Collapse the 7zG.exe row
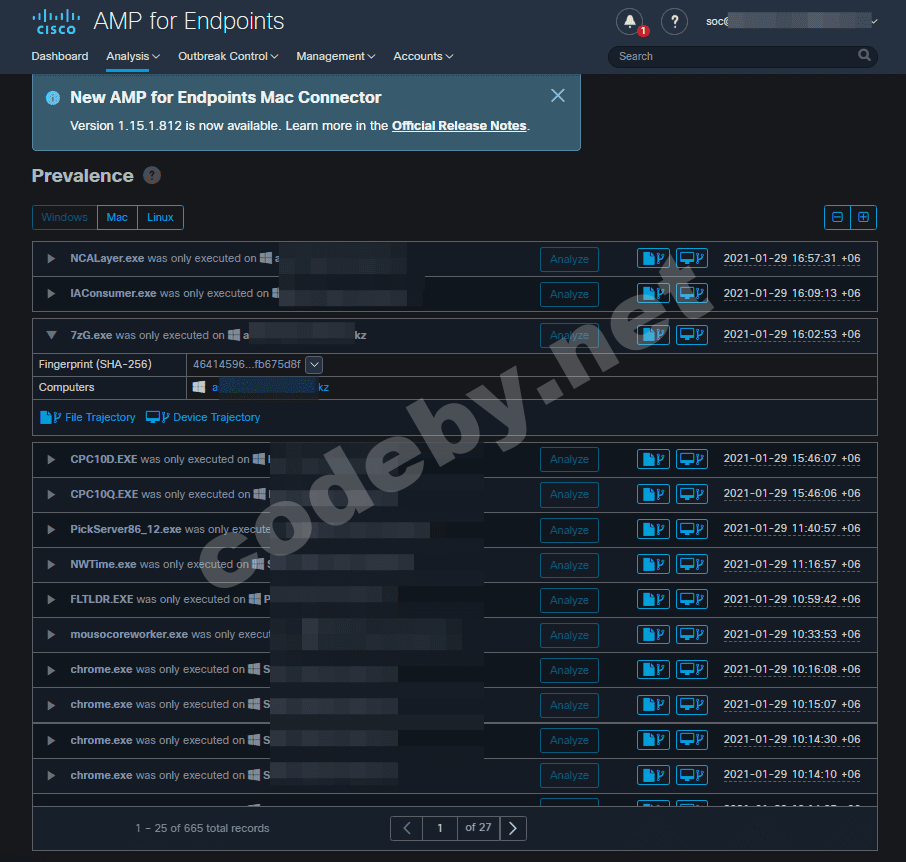Screen dimensions: 906x862 point(51,335)
